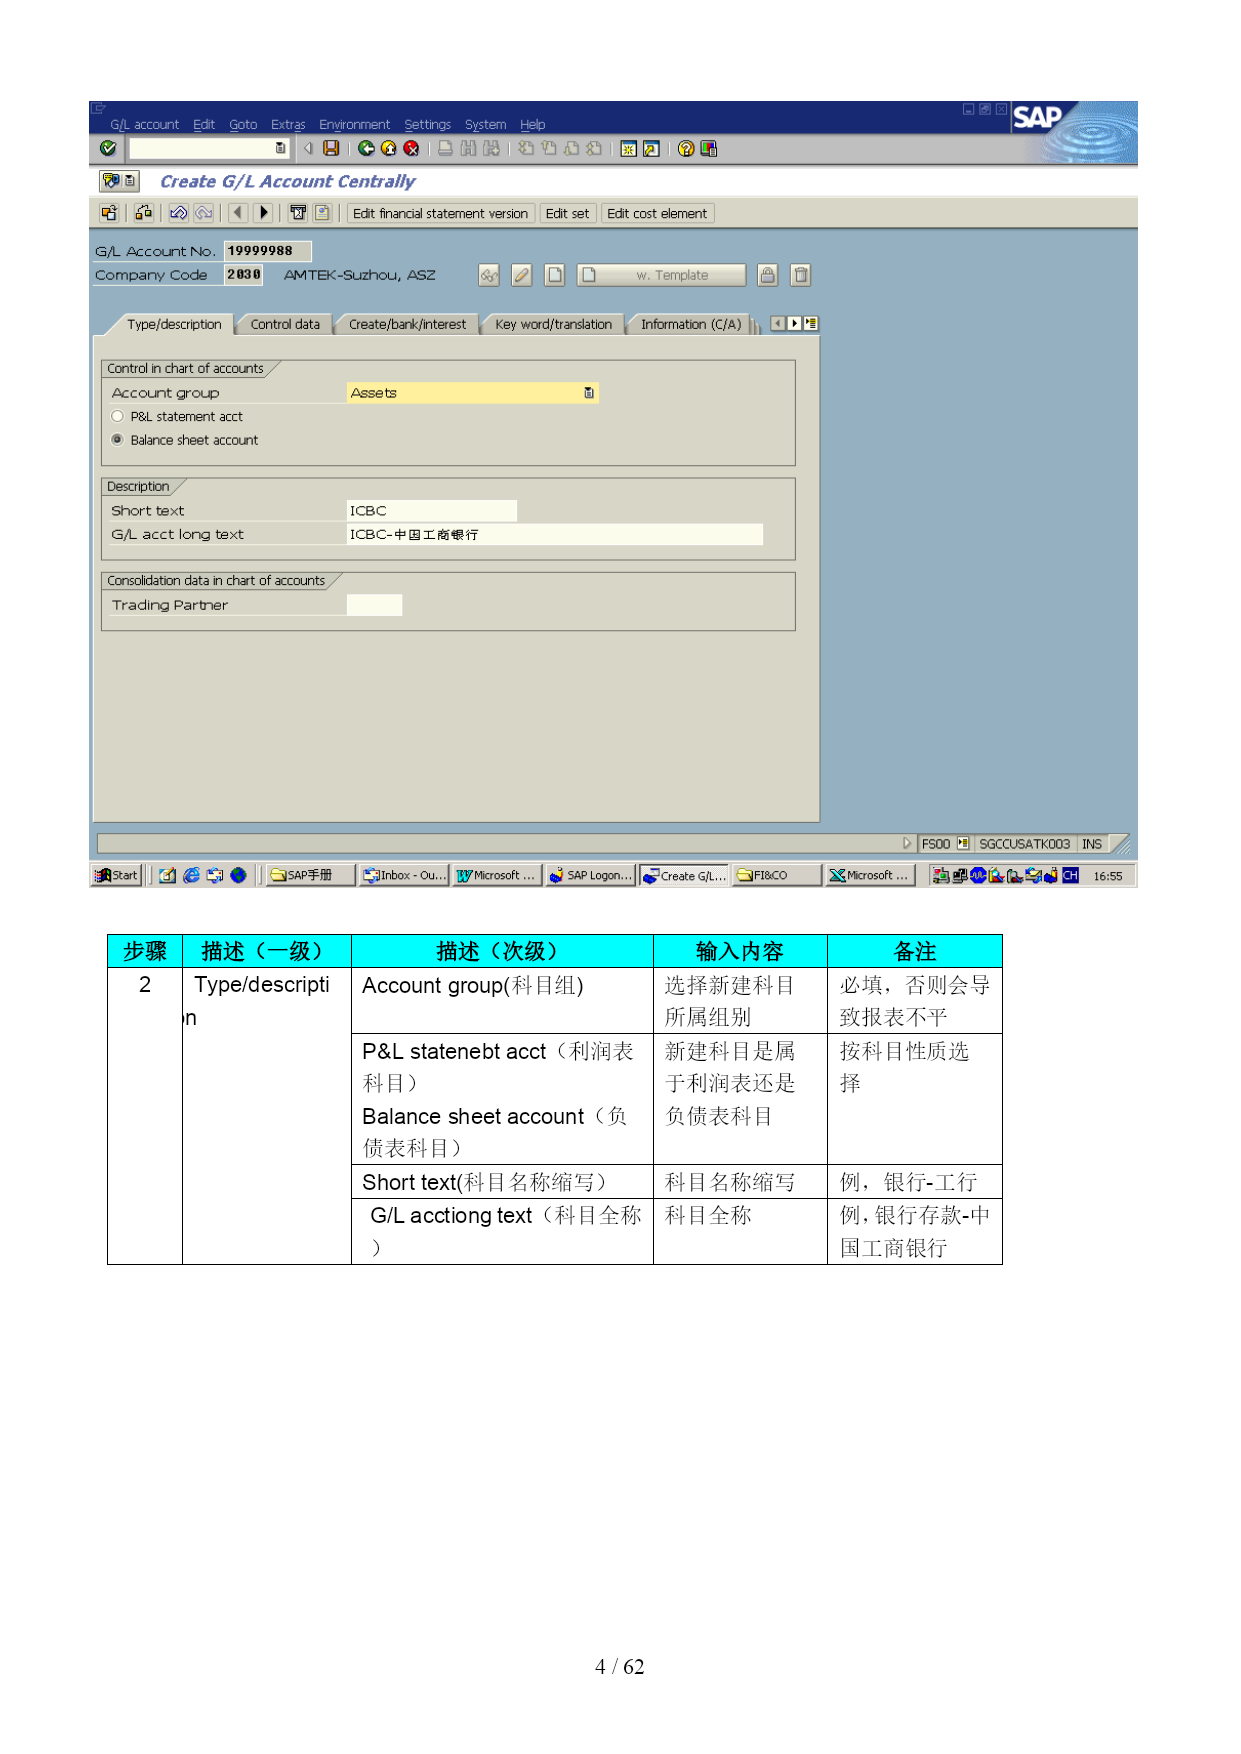Click the Next G/L account arrow
This screenshot has width=1241, height=1754.
(263, 213)
